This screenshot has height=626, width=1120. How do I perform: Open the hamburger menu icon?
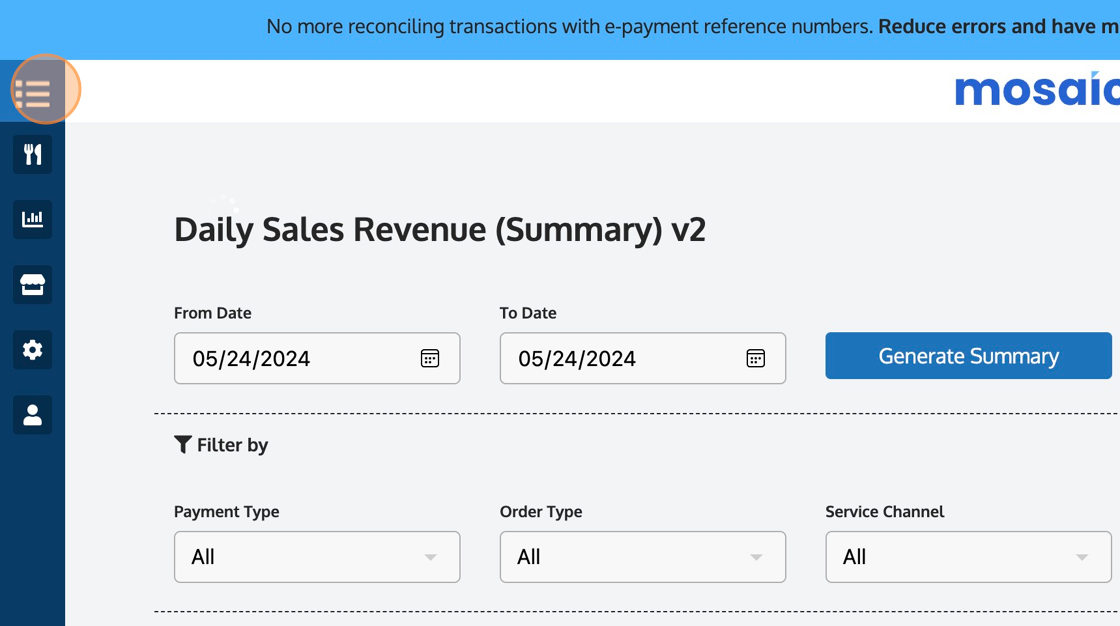(33, 92)
